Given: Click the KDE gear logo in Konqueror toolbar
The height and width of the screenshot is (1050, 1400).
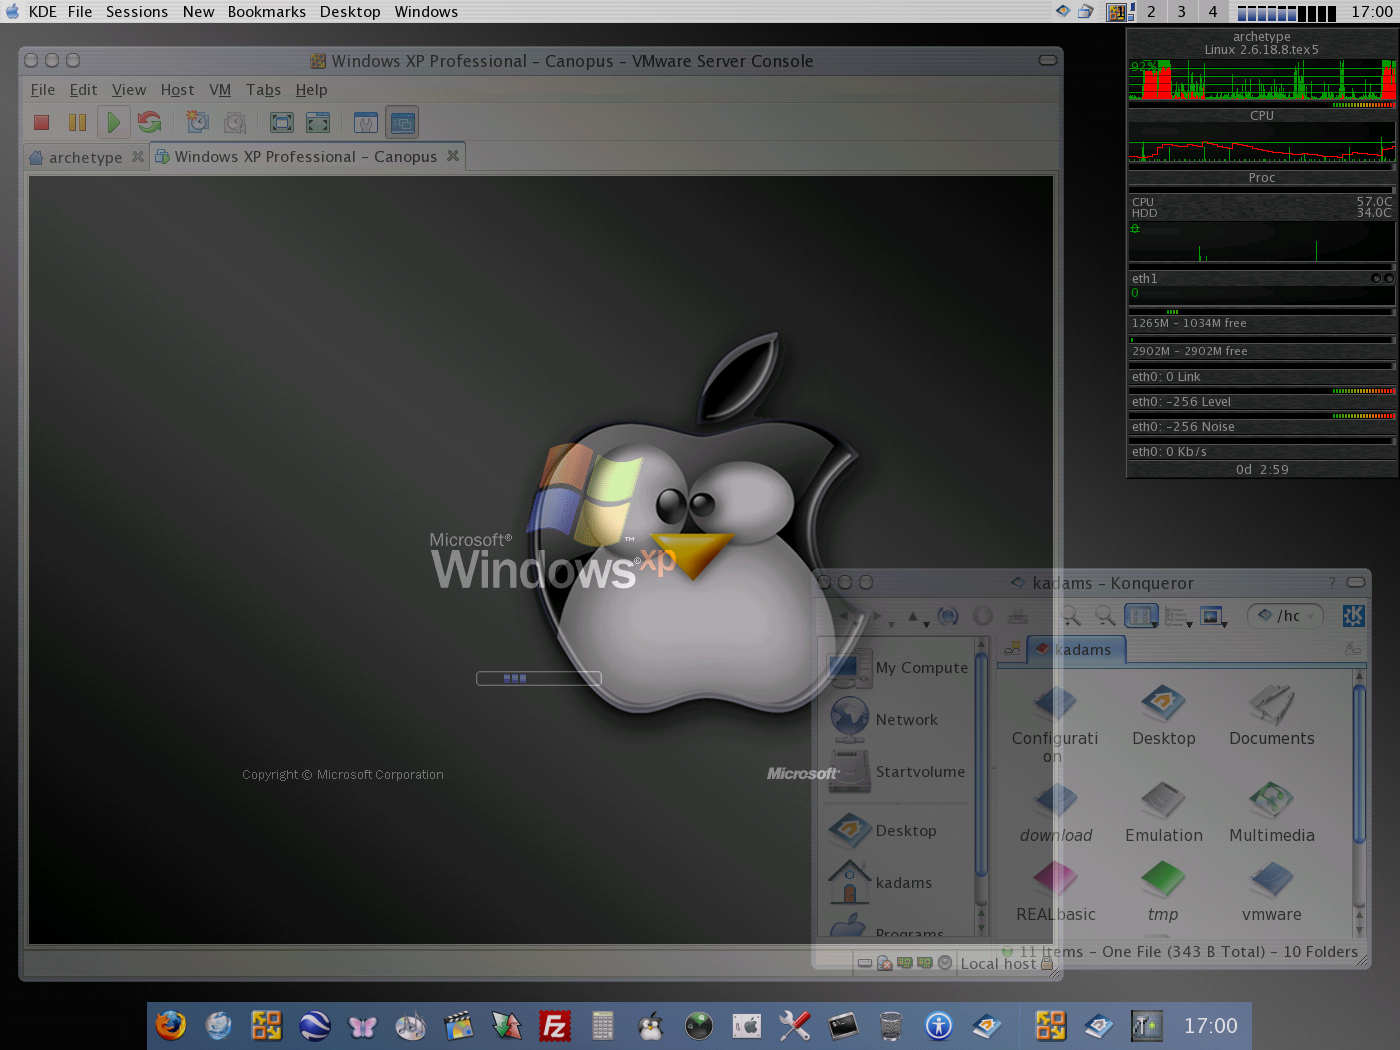Looking at the screenshot, I should click(1353, 616).
